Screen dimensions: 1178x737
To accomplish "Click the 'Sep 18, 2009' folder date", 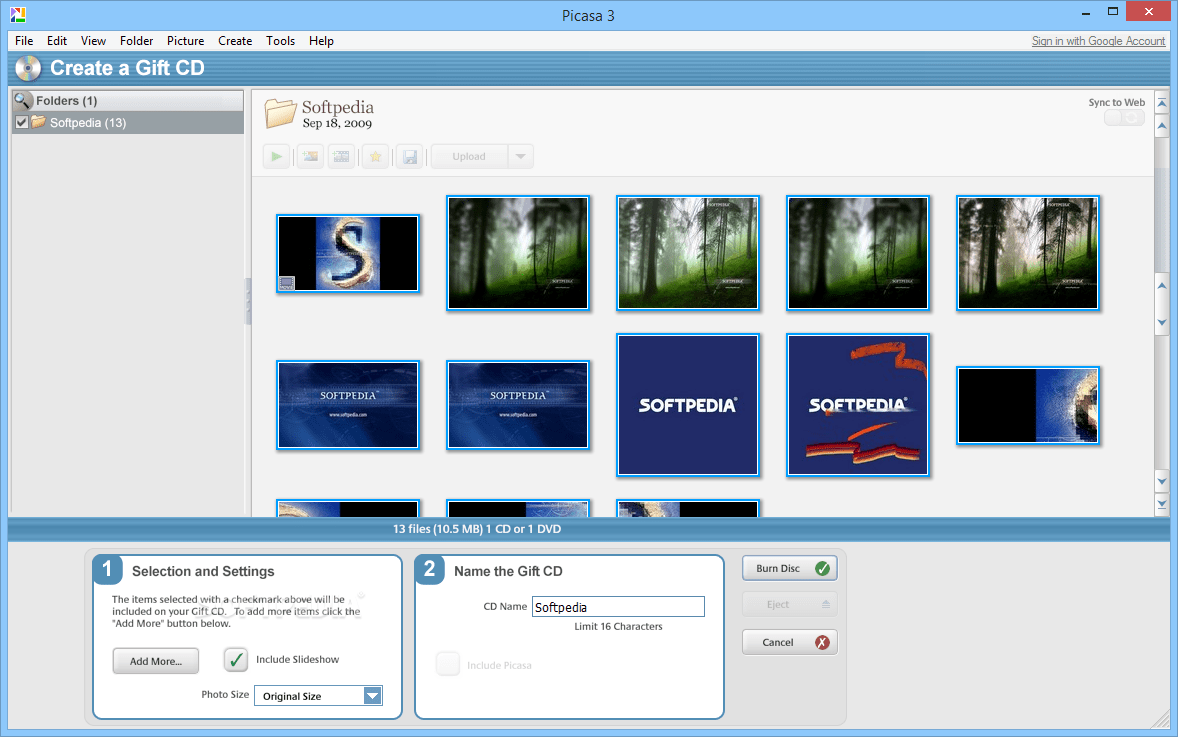I will (337, 123).
